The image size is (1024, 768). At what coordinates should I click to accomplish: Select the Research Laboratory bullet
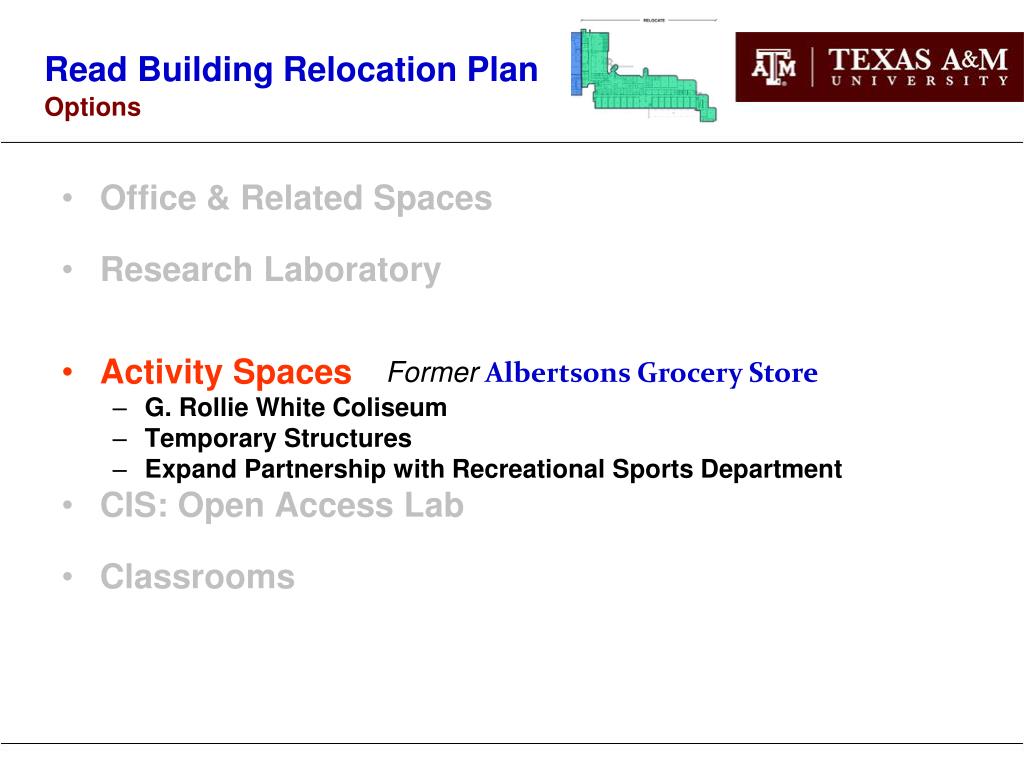click(270, 270)
